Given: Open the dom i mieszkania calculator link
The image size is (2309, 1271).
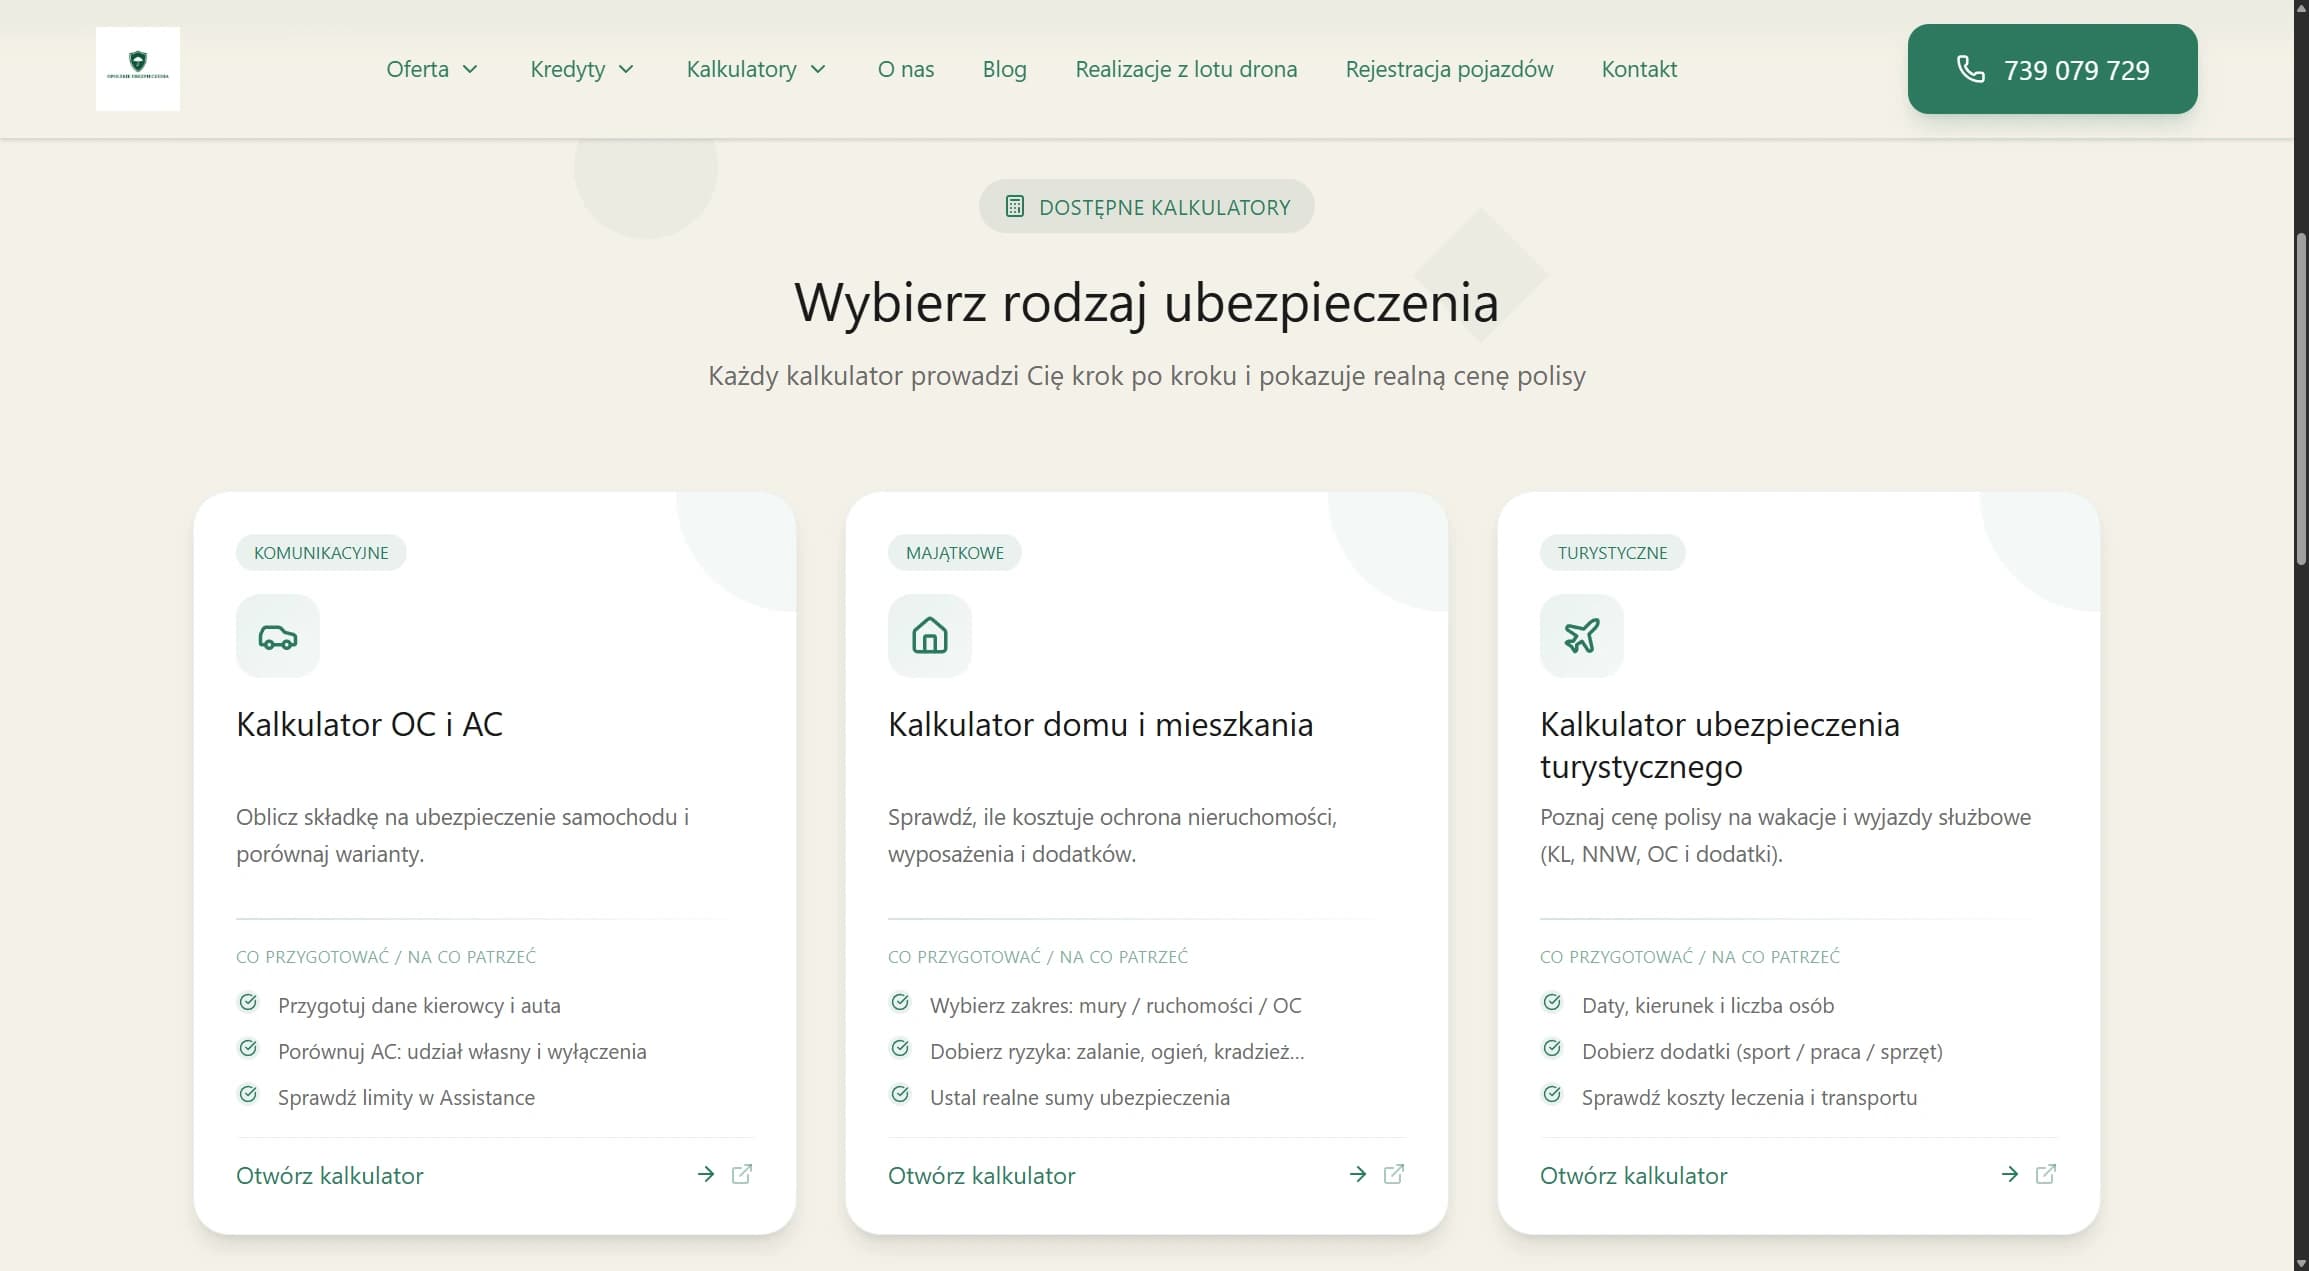Looking at the screenshot, I should point(982,1175).
